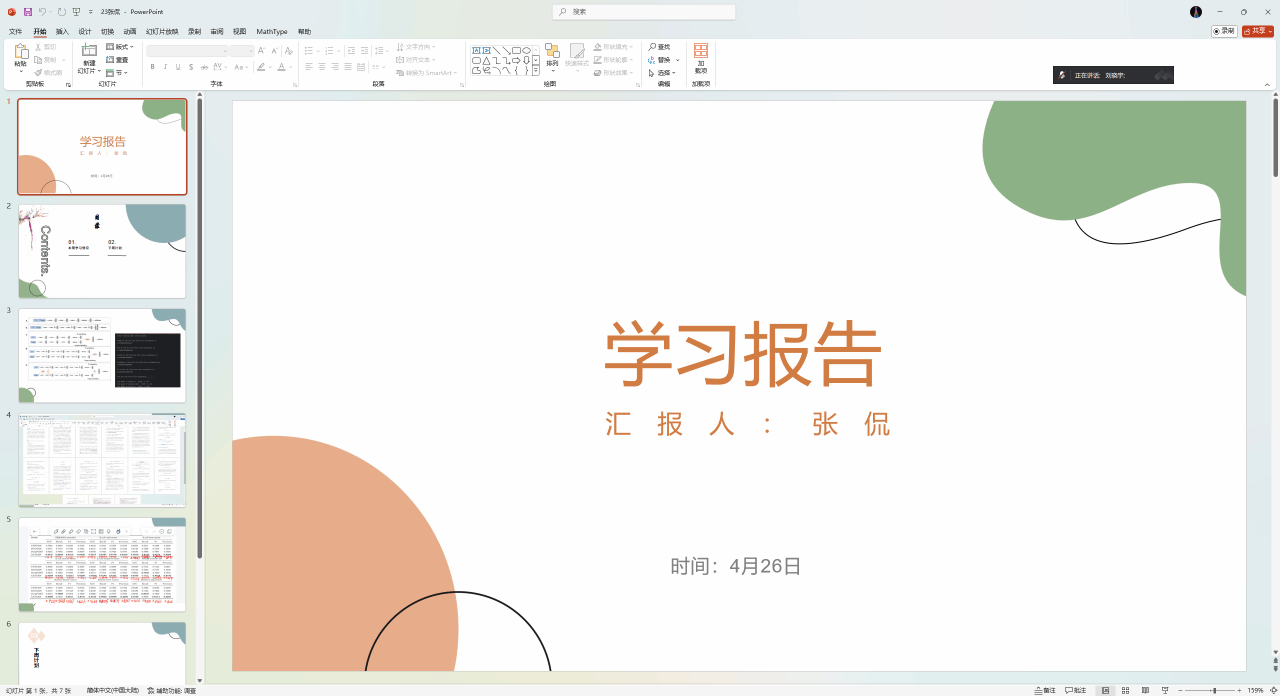Toggle right text alignment
This screenshot has height=696, width=1280.
(335, 67)
